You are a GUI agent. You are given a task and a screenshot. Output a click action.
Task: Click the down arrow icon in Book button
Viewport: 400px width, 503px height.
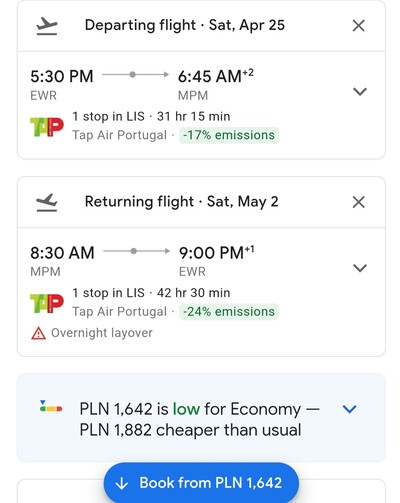(122, 483)
